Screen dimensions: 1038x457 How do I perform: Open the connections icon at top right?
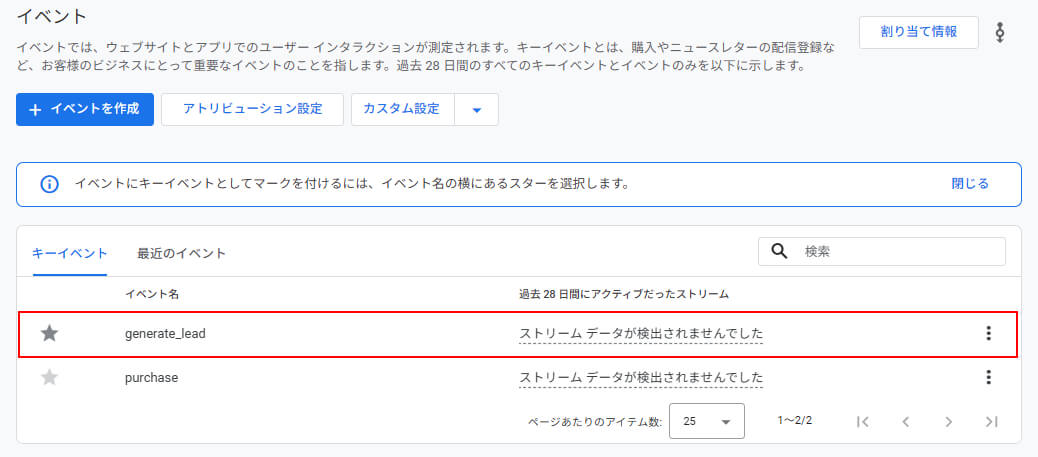click(1000, 33)
